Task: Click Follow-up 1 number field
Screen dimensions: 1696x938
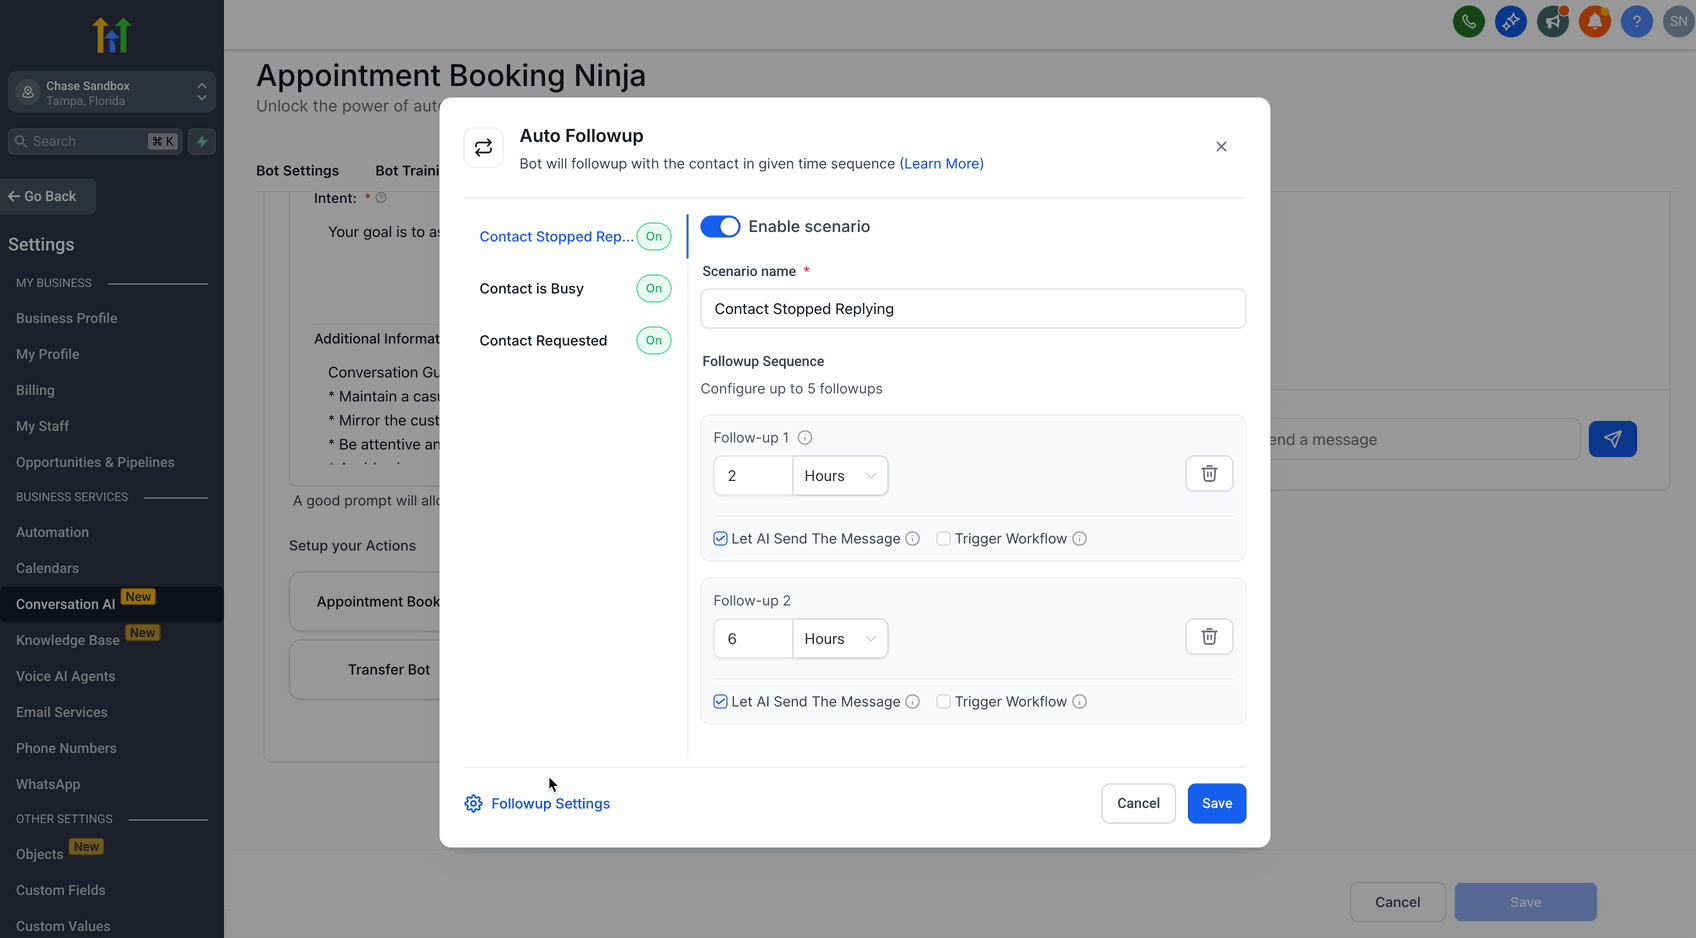Action: (753, 476)
